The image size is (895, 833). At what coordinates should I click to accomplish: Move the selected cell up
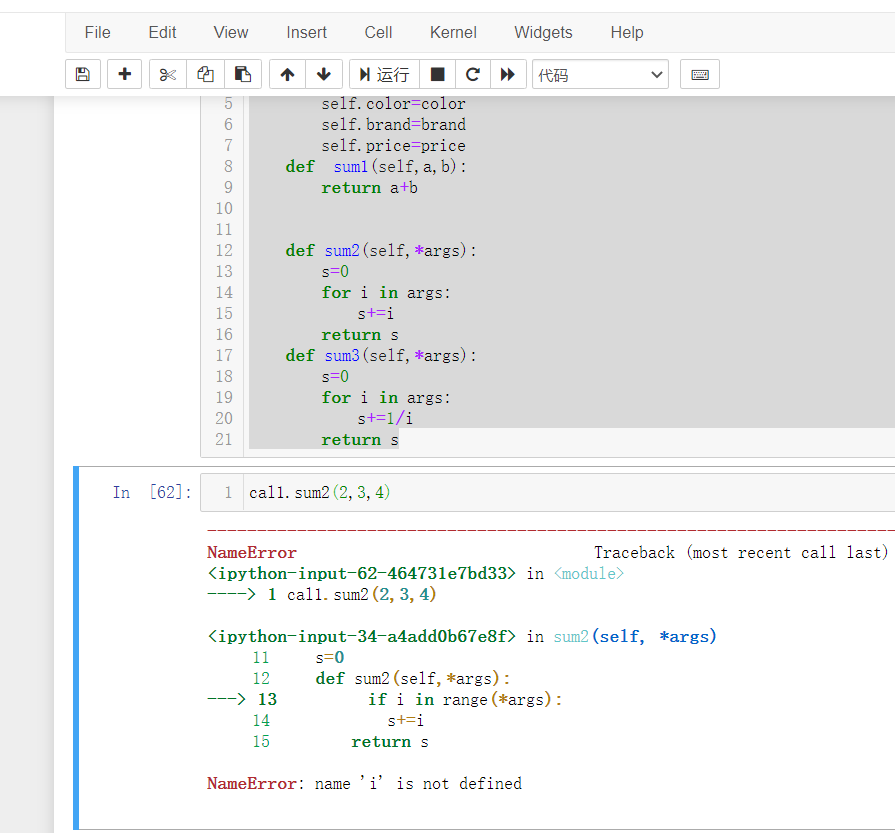click(288, 74)
